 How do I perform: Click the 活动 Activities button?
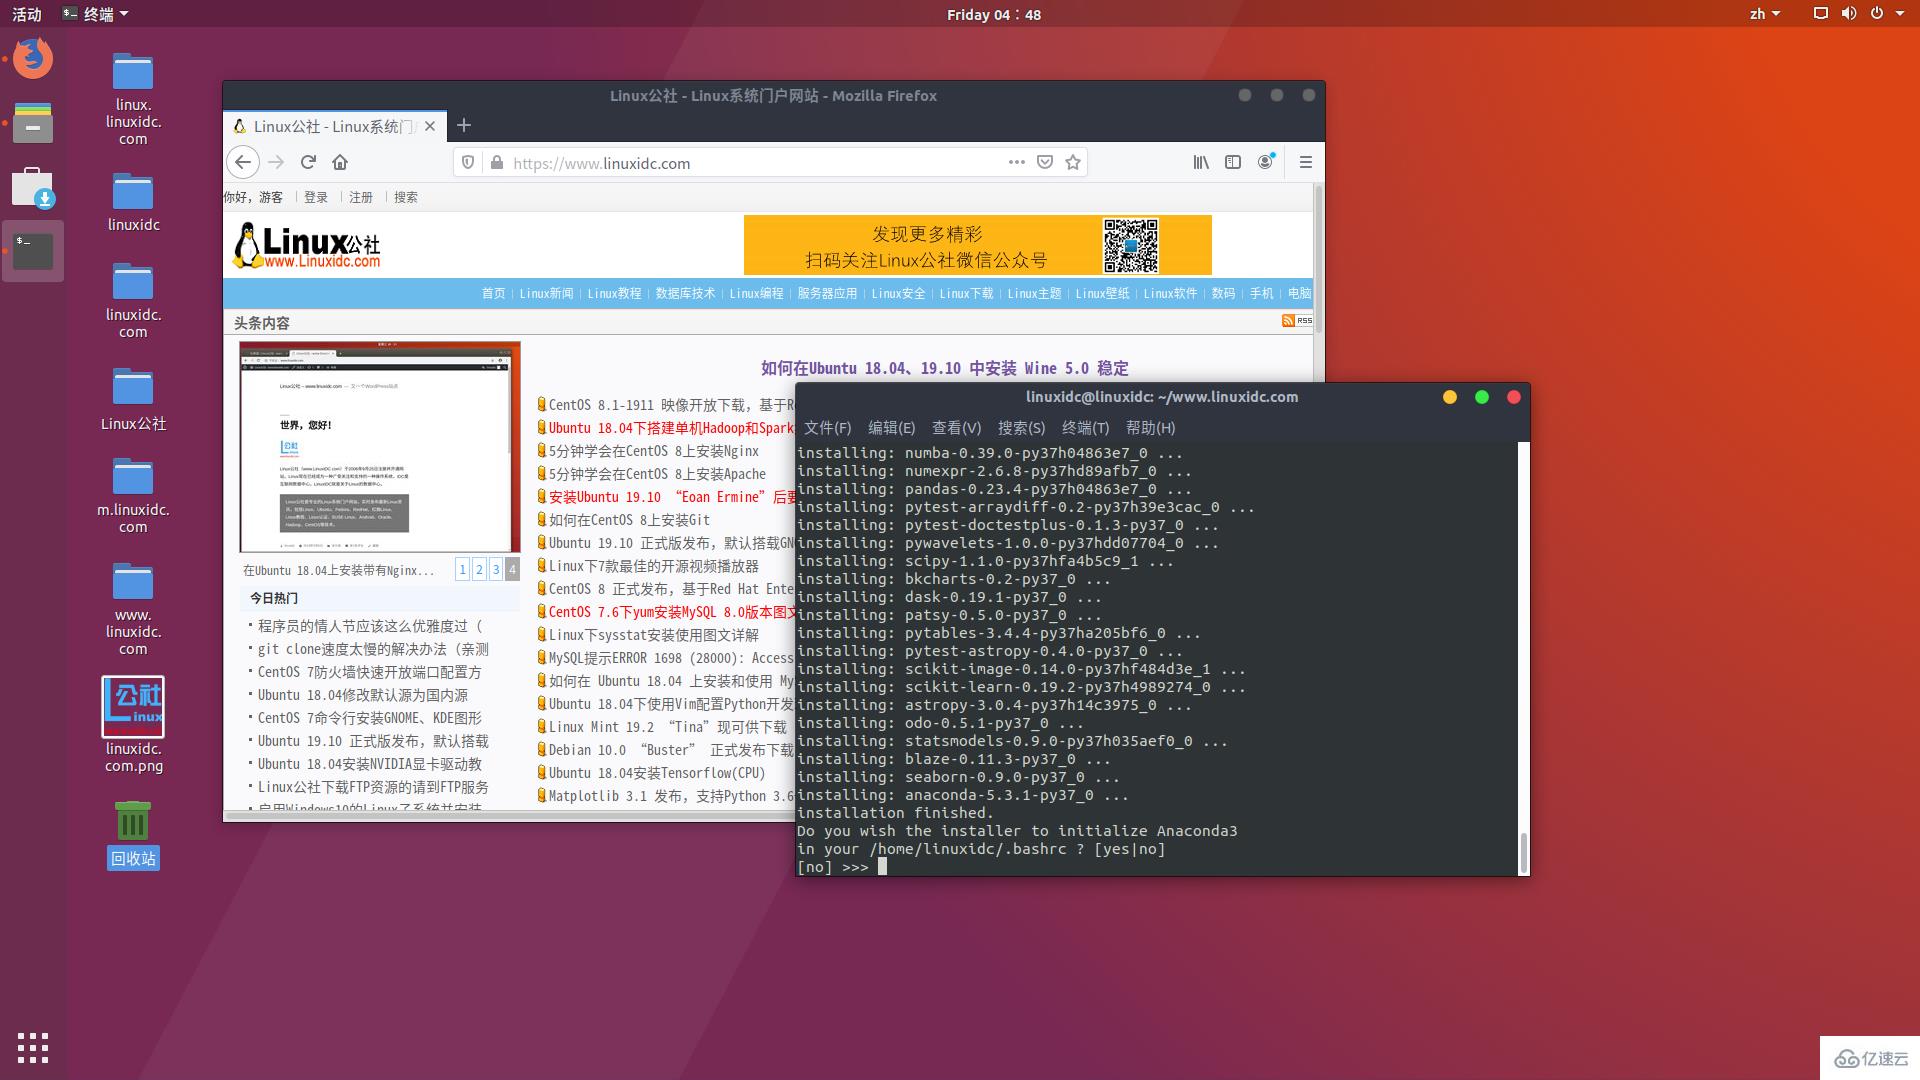27,14
